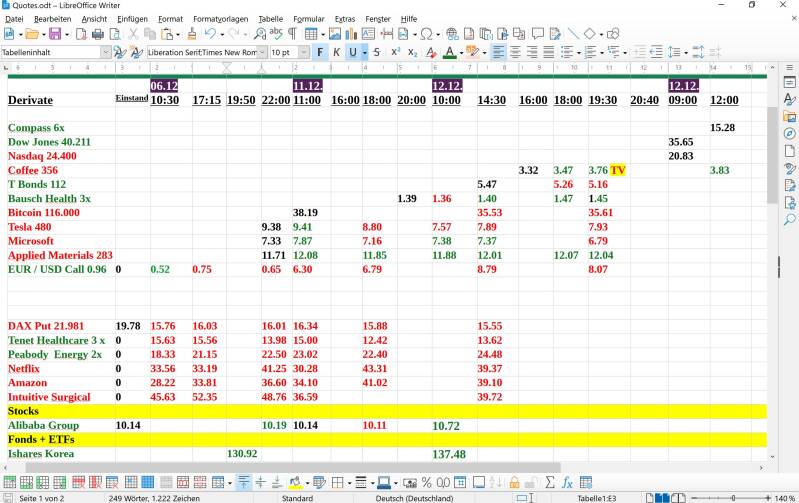
Task: Click Seite 1 von 2 in status bar
Action: coord(42,498)
